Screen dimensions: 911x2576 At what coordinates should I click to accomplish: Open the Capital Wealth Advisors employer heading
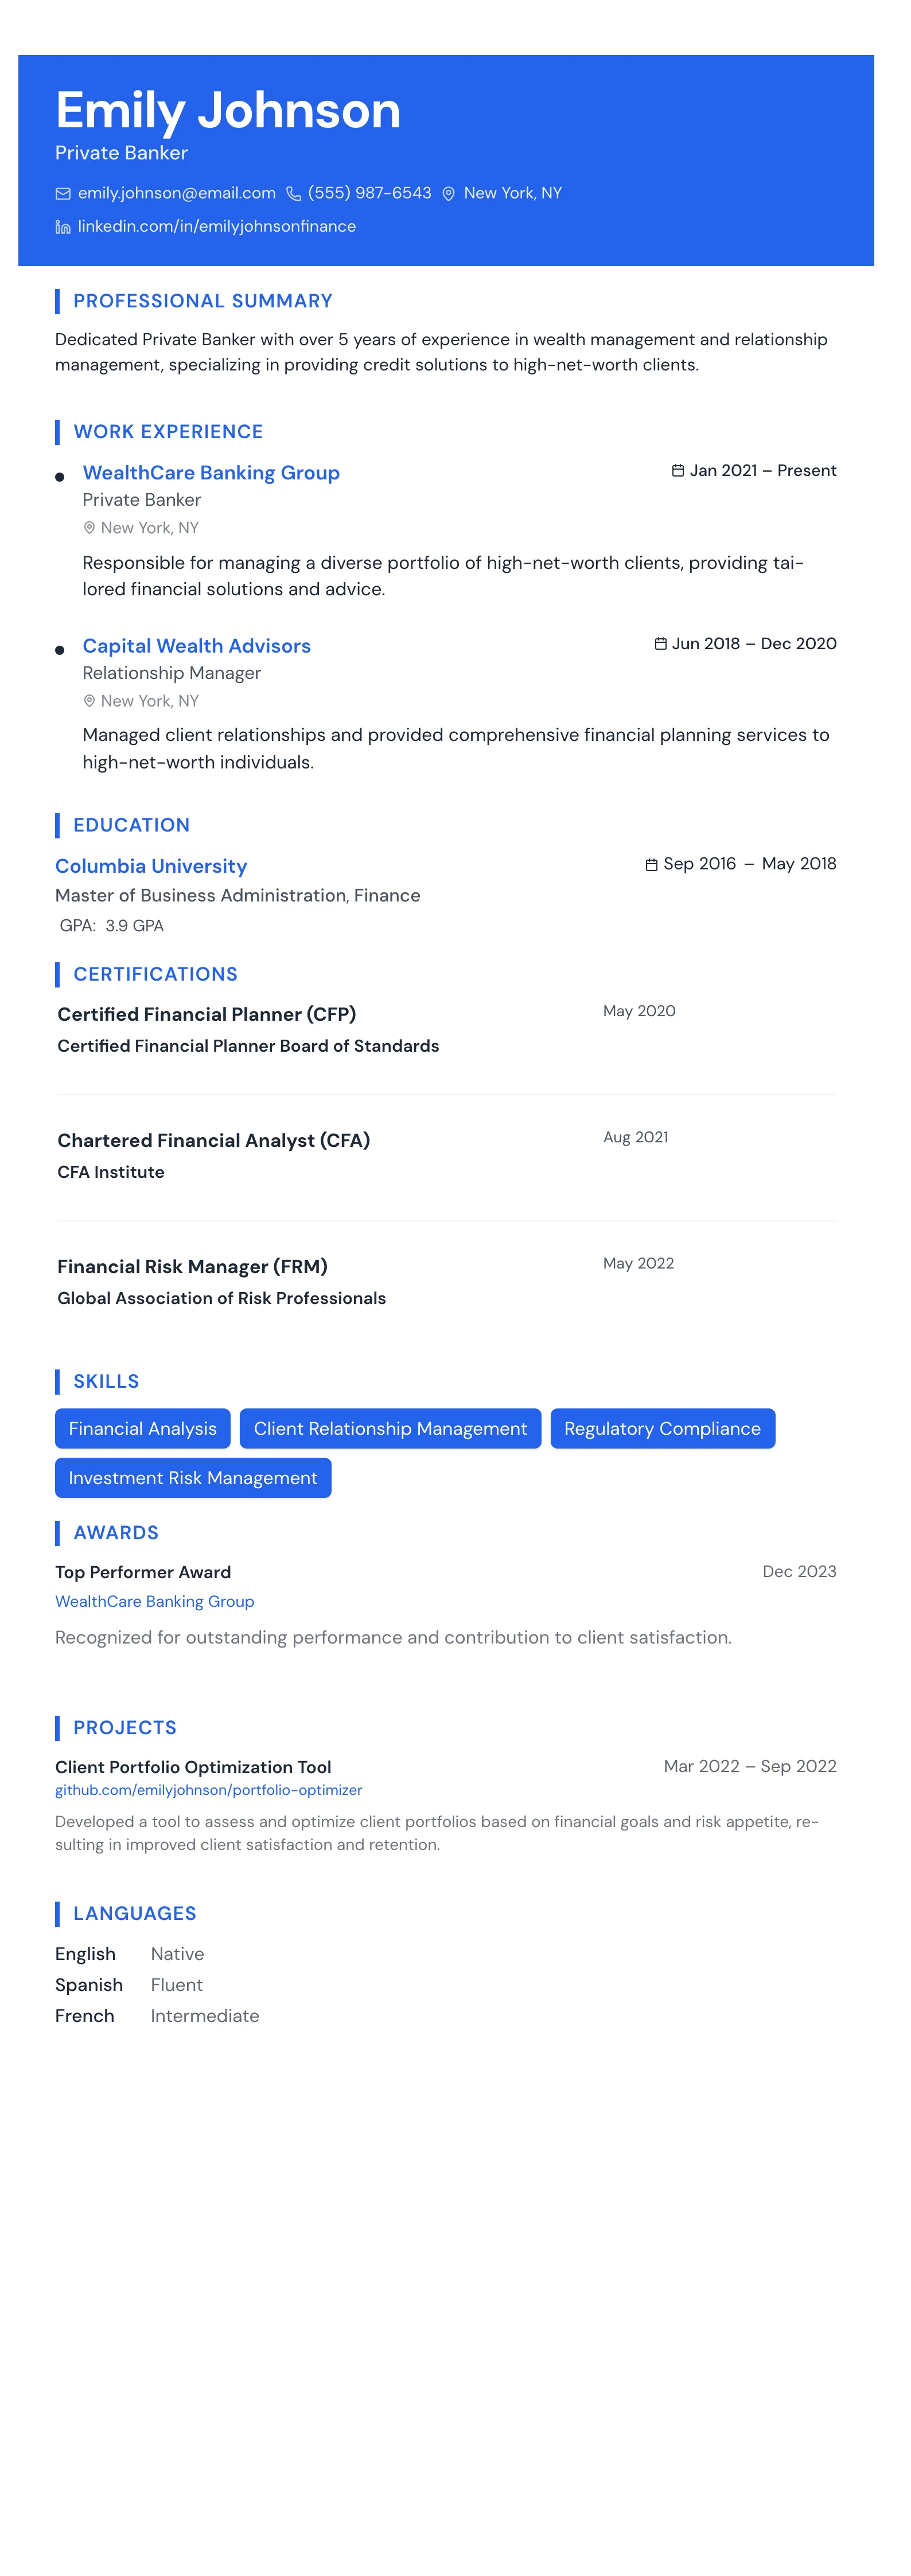click(x=197, y=646)
